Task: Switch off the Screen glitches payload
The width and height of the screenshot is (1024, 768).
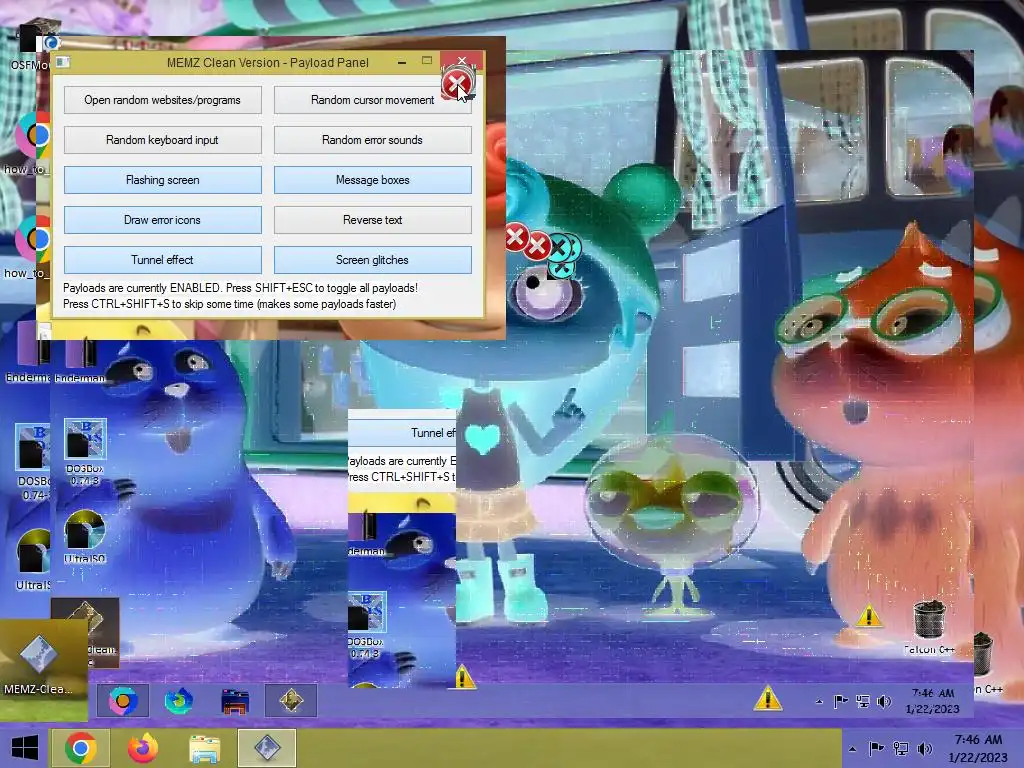Action: click(x=372, y=260)
